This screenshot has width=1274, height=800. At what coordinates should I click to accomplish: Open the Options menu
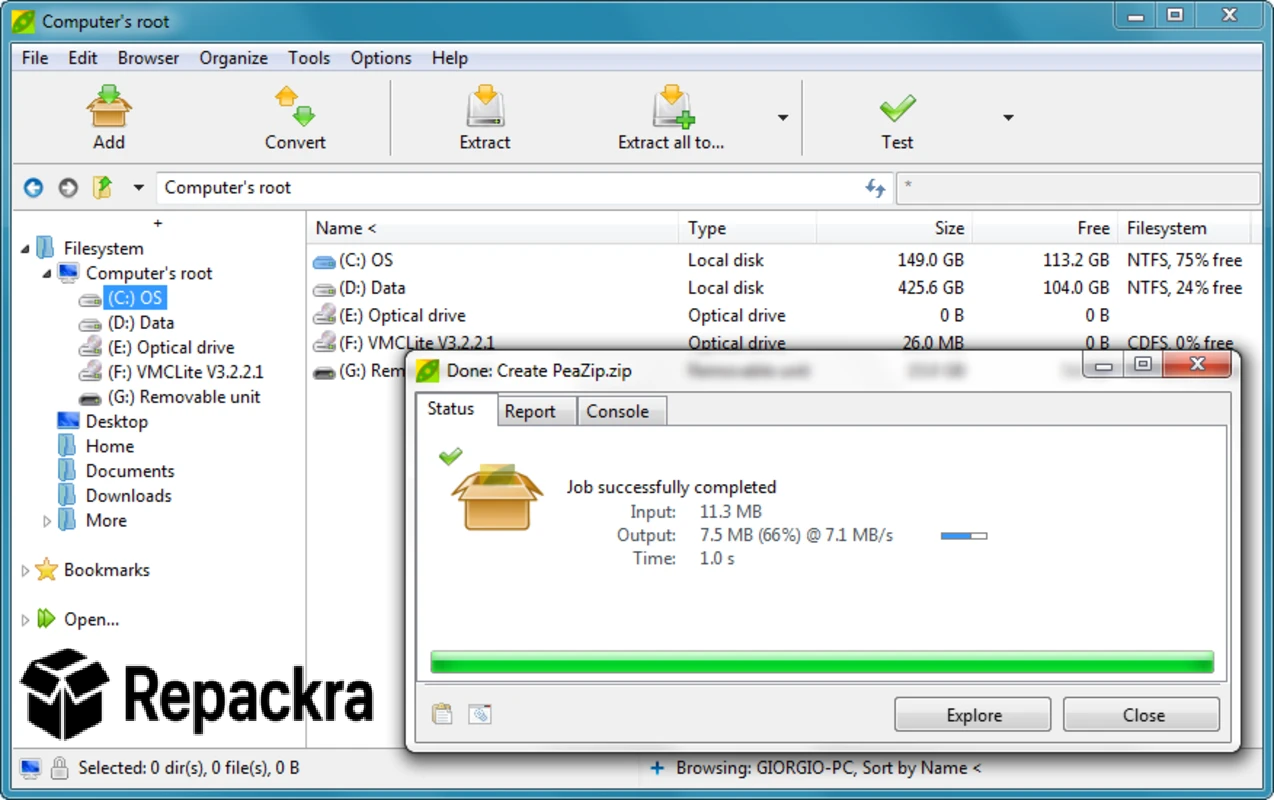(381, 58)
